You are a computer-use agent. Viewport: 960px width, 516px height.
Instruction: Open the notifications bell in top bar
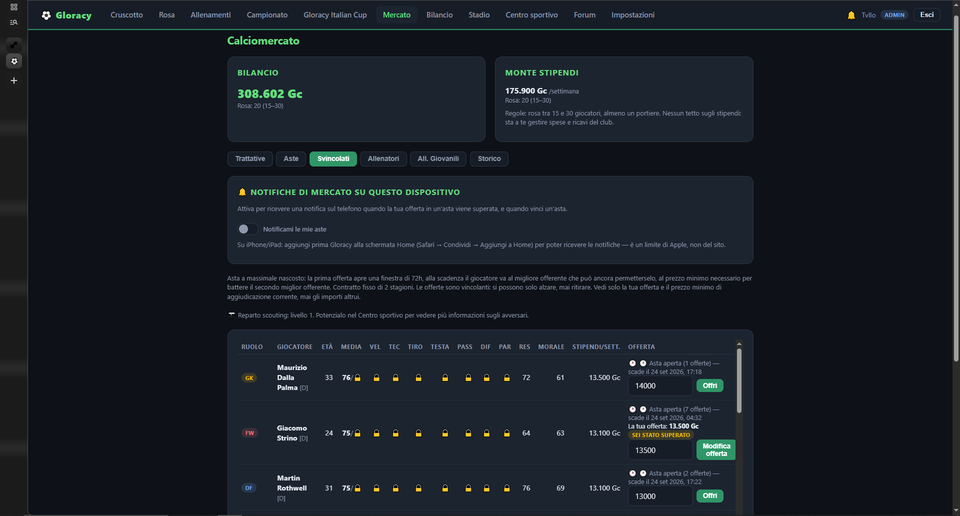[x=851, y=15]
